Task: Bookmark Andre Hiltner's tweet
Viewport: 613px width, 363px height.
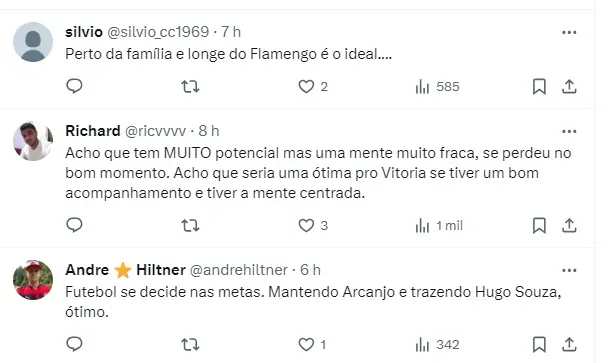Action: [x=539, y=345]
